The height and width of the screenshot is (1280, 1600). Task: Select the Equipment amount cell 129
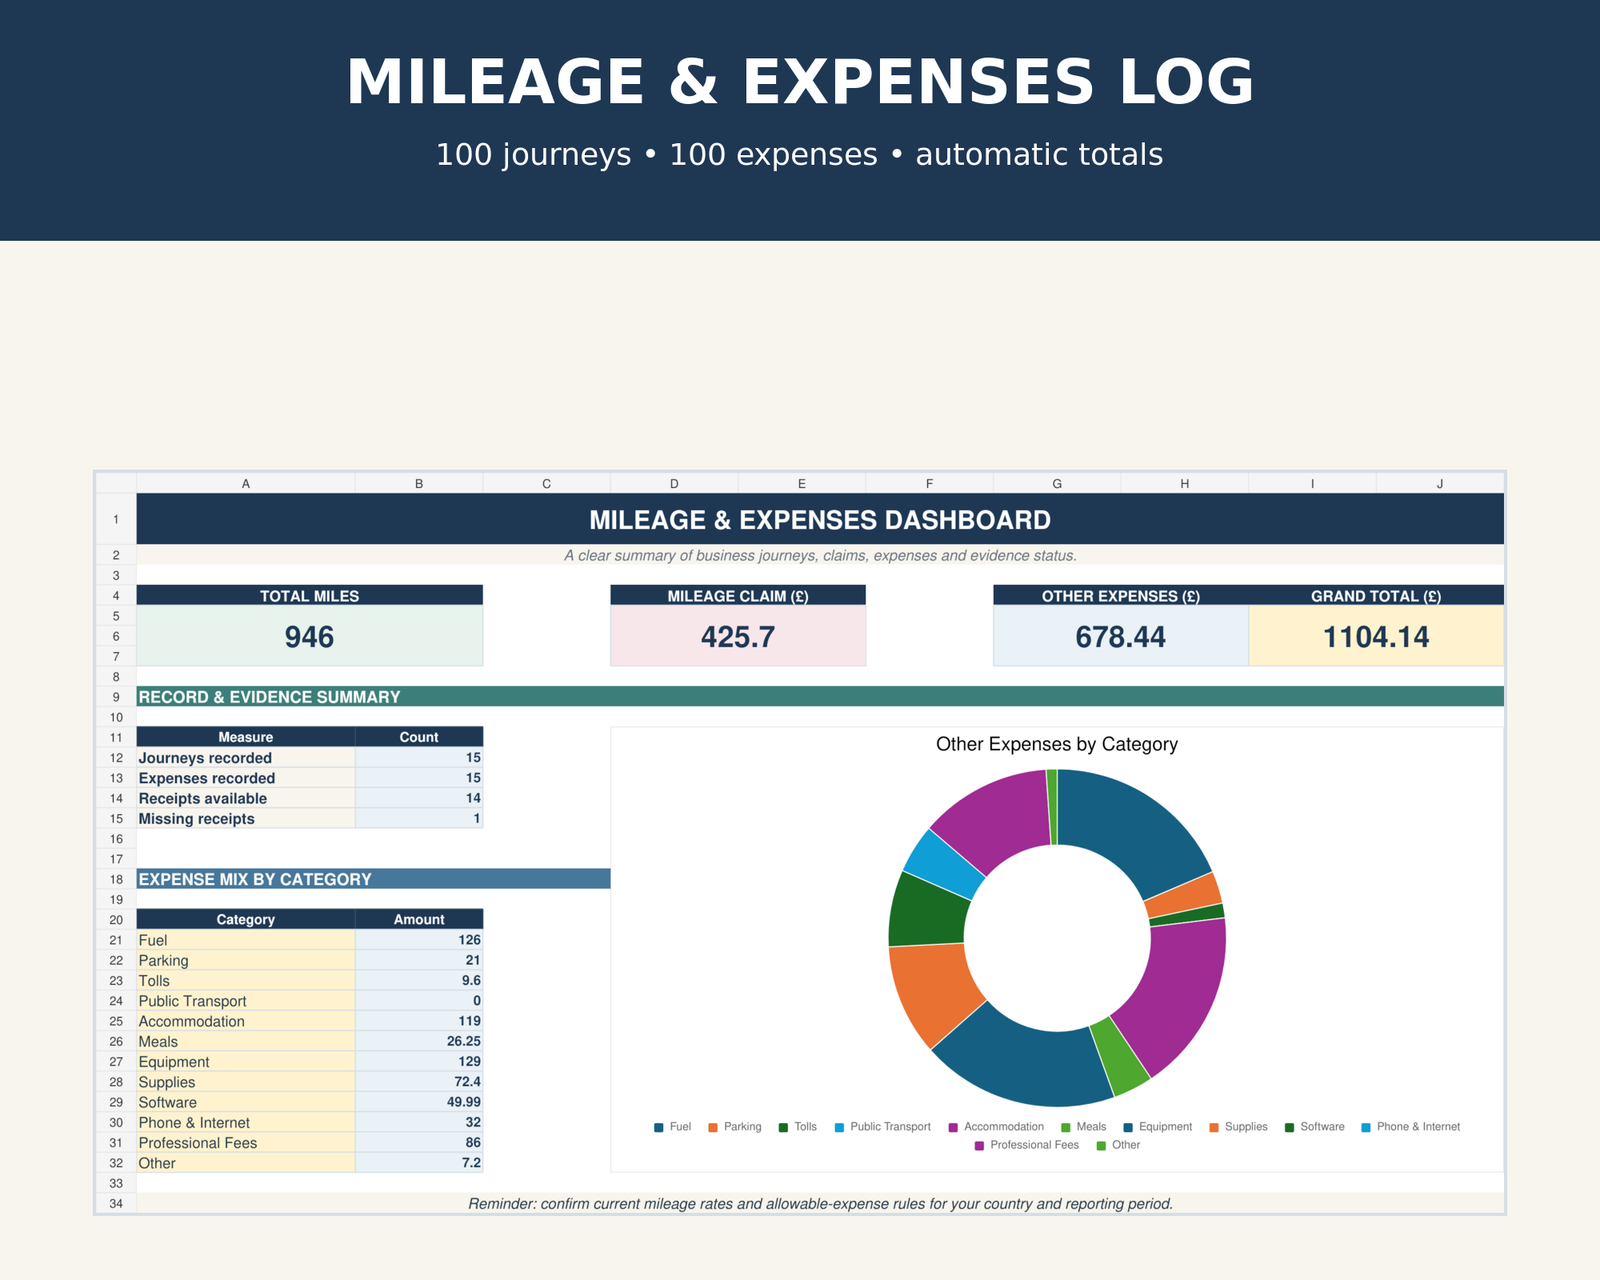419,1061
